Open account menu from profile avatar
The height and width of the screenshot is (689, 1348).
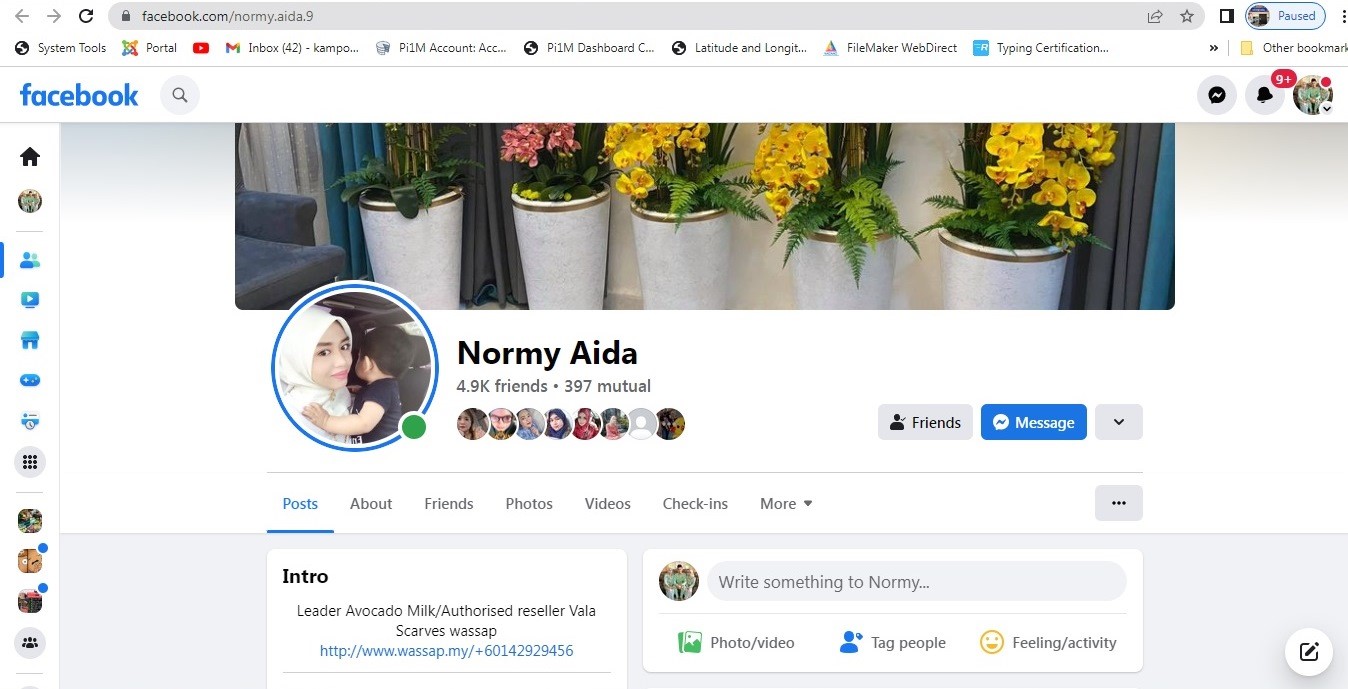[x=1312, y=95]
